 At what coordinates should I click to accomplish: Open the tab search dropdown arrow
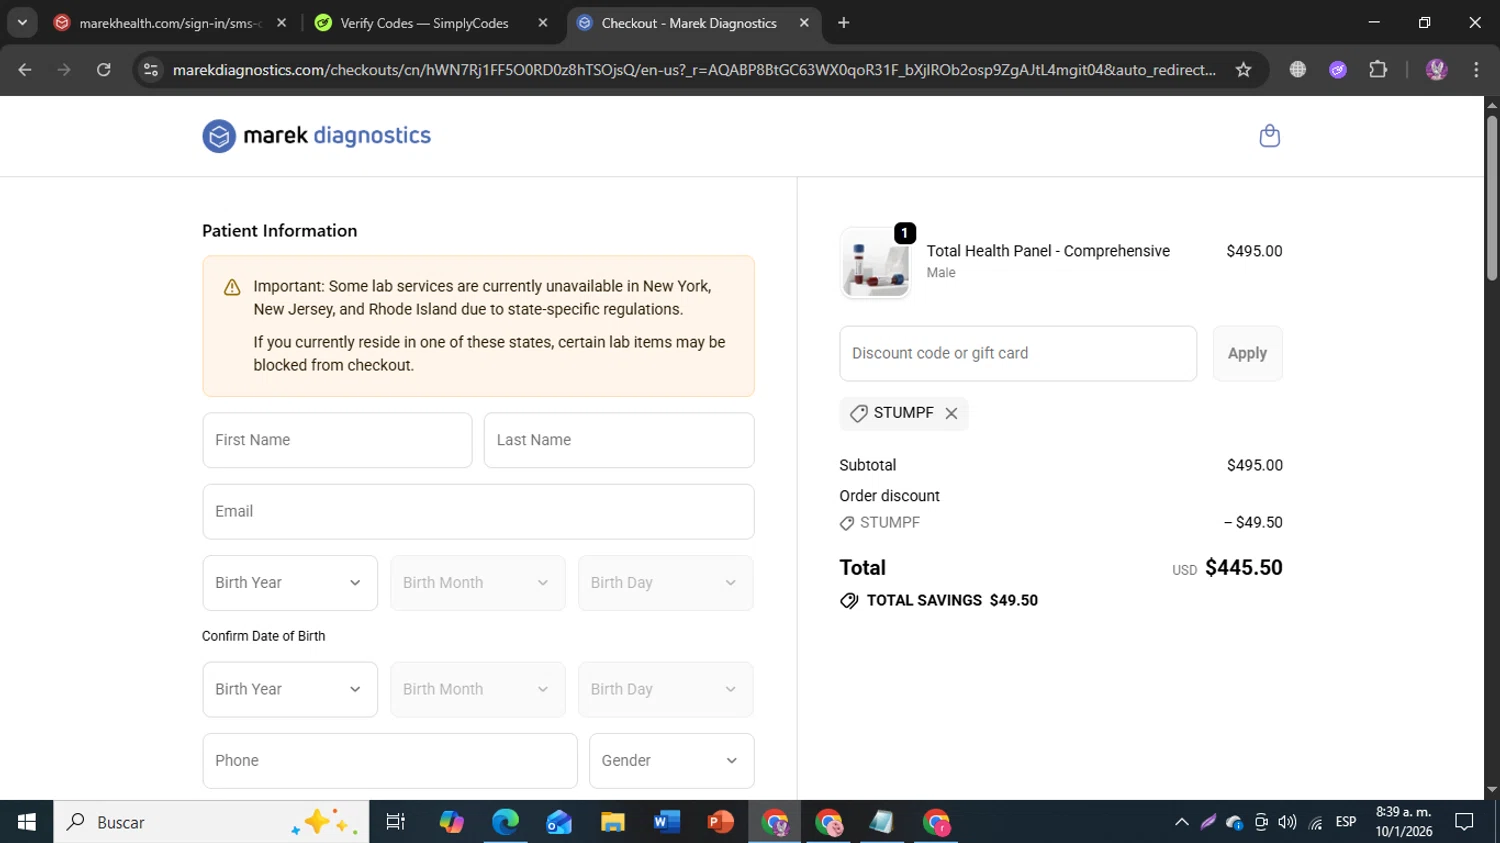[22, 22]
